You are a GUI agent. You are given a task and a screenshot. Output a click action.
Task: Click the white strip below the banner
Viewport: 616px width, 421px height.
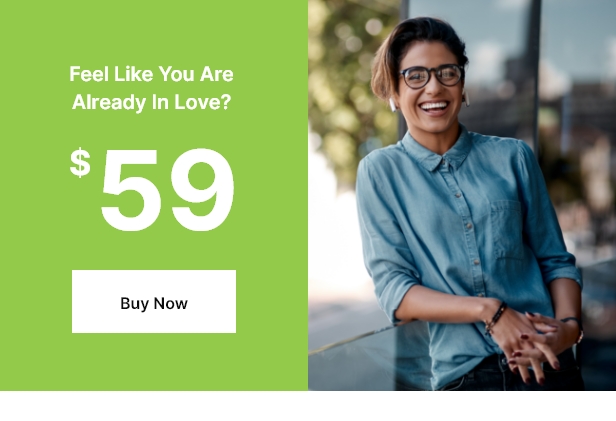pyautogui.click(x=308, y=406)
